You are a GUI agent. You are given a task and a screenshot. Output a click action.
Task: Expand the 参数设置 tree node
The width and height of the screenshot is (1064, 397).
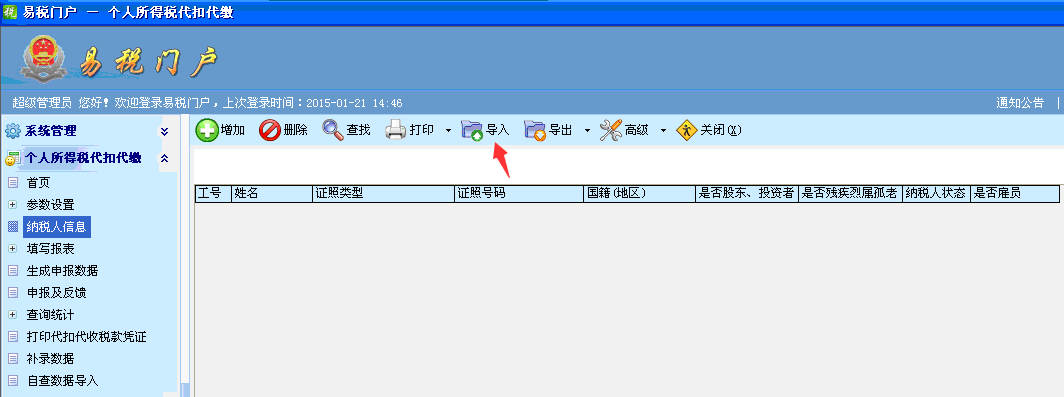coord(12,205)
